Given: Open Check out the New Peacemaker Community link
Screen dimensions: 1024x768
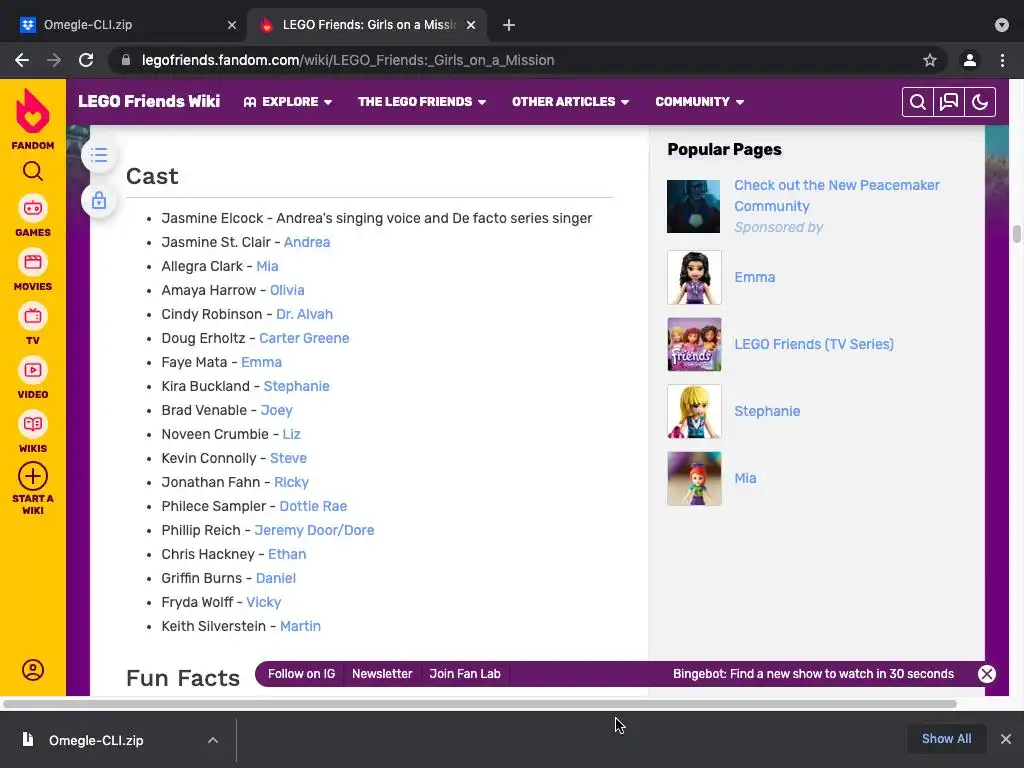Looking at the screenshot, I should tap(837, 195).
